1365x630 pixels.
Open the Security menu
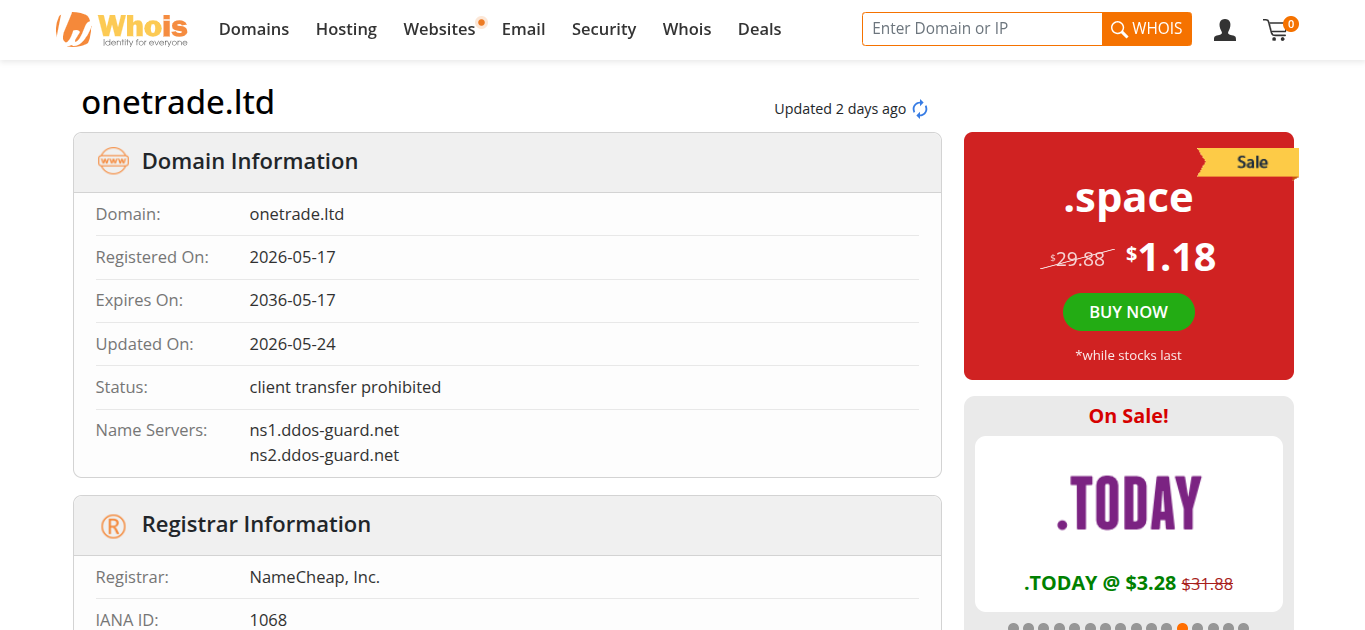point(604,29)
